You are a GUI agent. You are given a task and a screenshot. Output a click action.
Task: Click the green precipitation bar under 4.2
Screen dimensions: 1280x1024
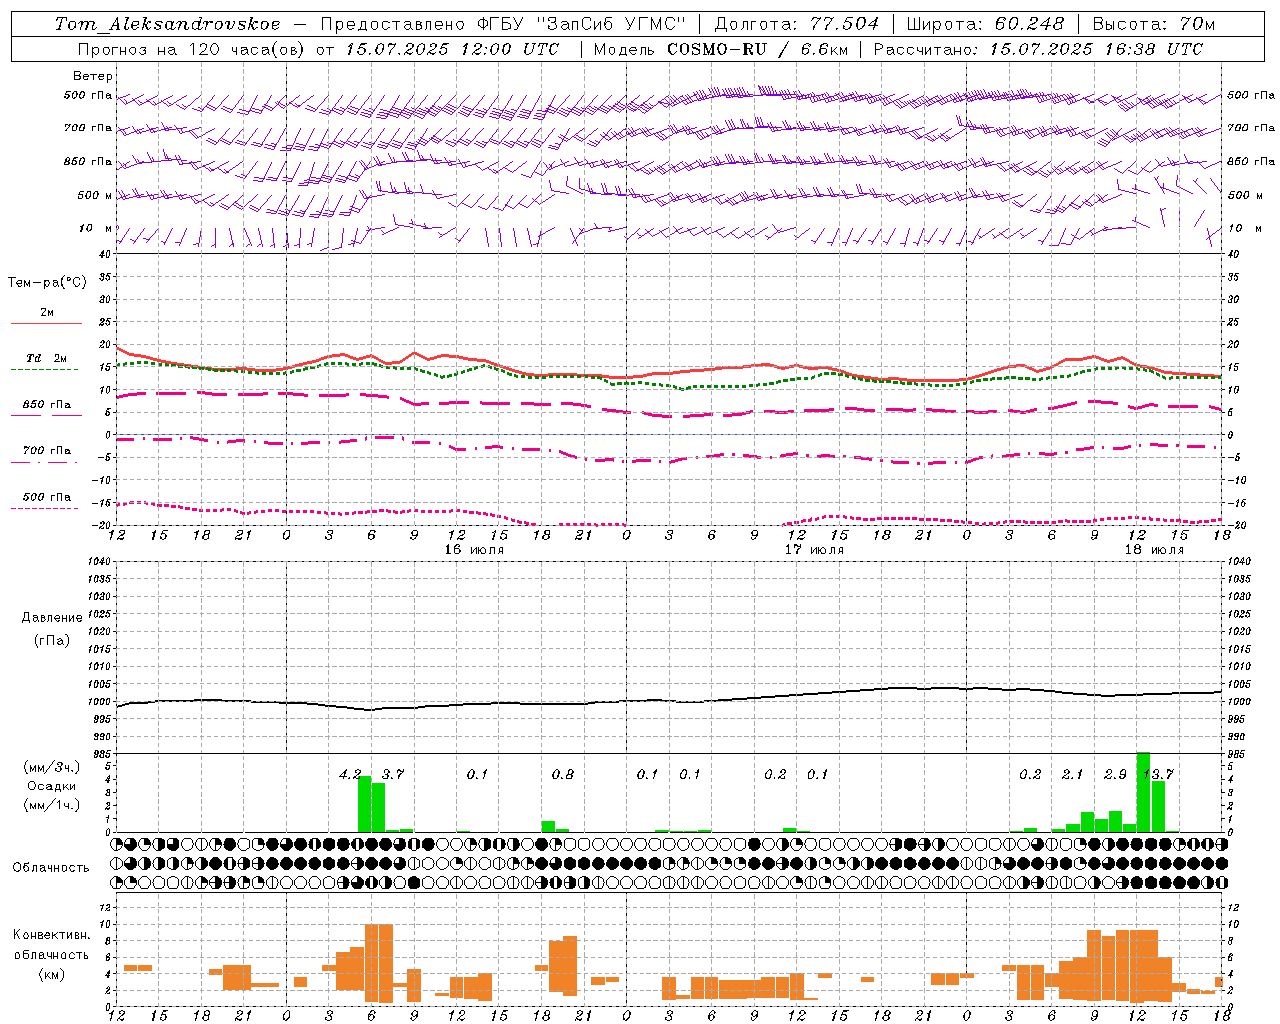[x=365, y=804]
